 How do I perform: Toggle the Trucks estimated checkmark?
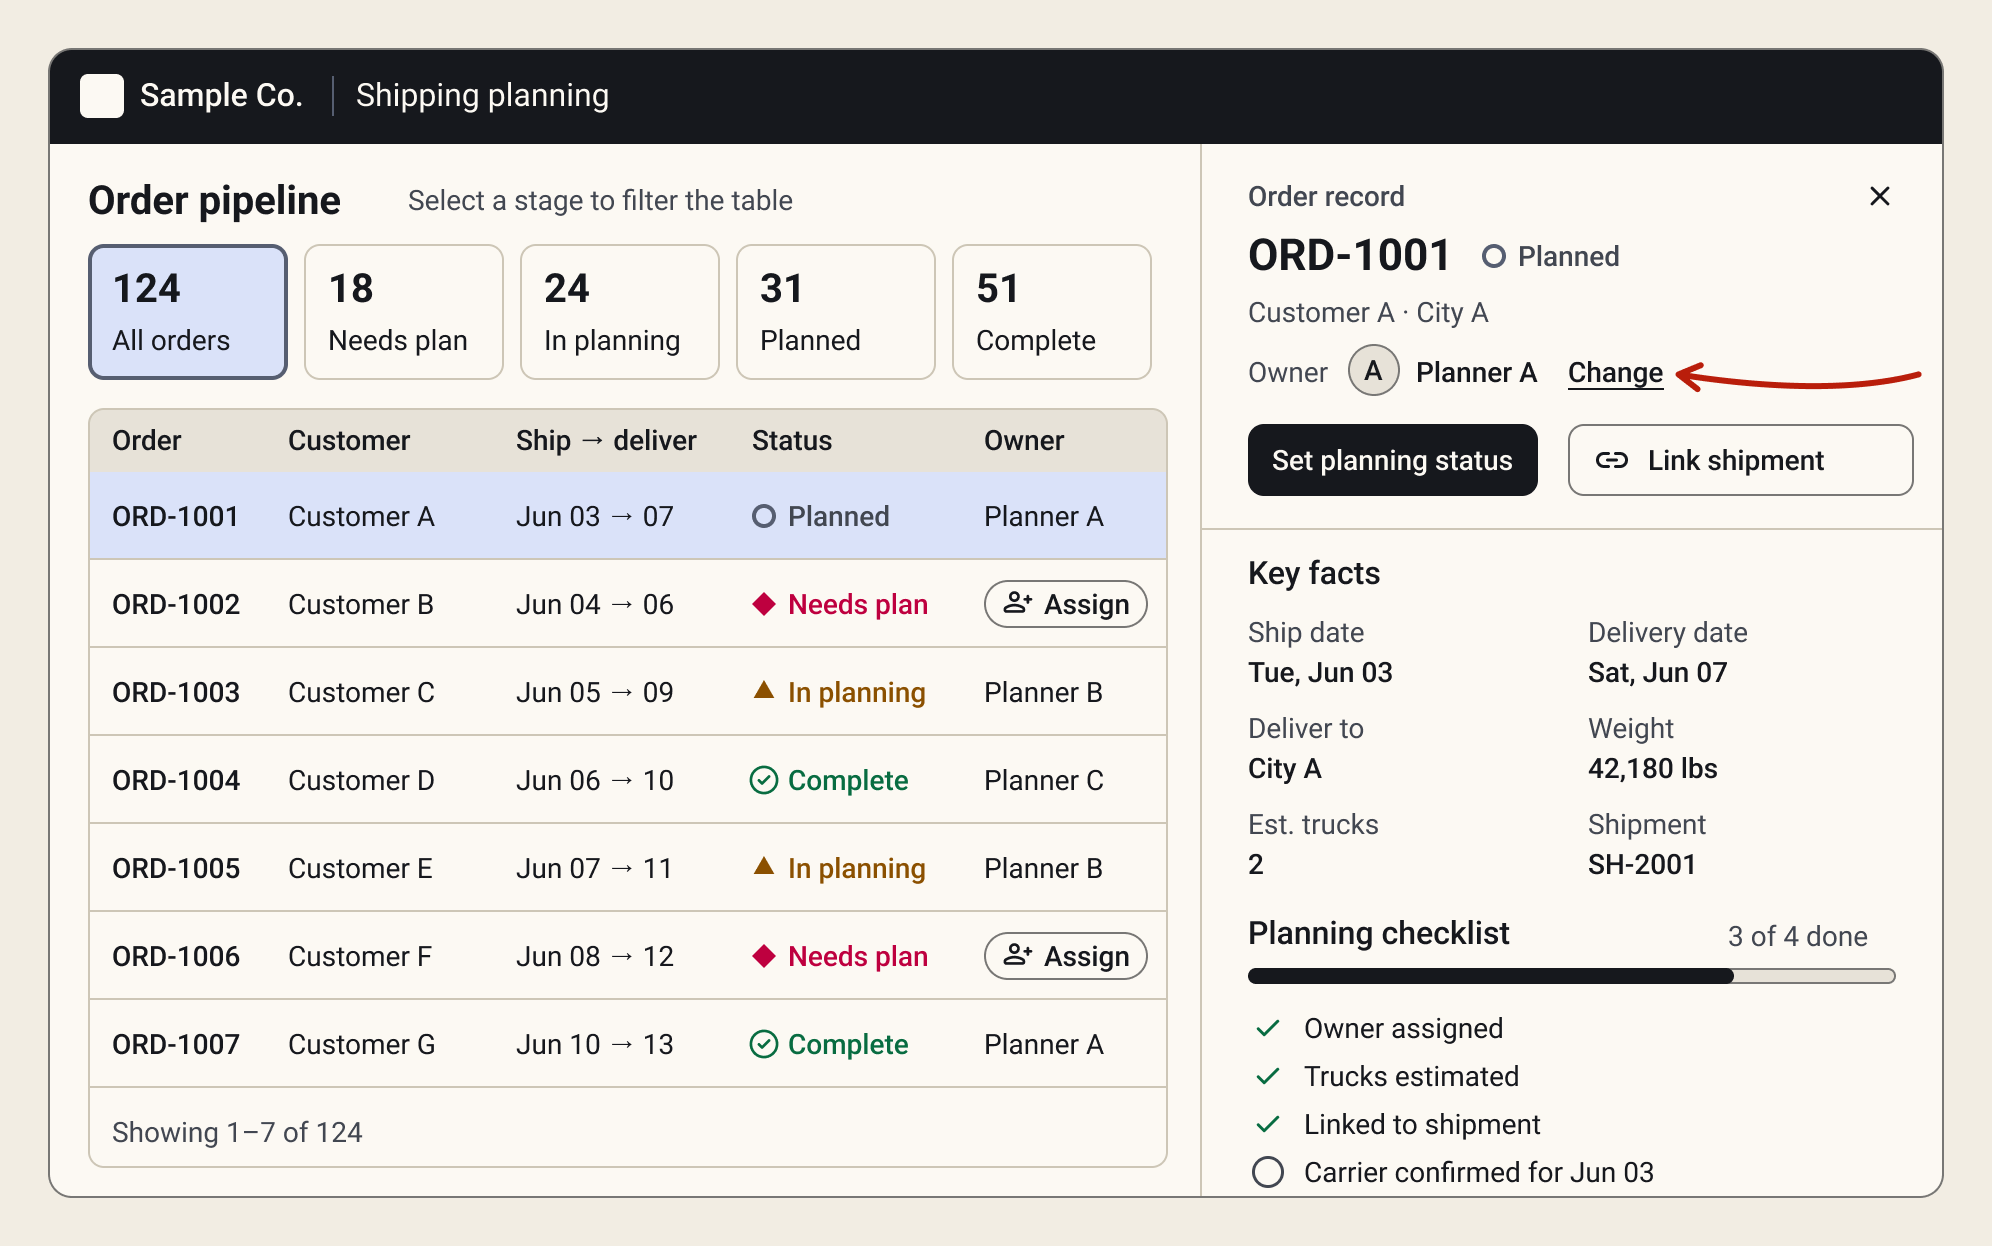pos(1268,1076)
